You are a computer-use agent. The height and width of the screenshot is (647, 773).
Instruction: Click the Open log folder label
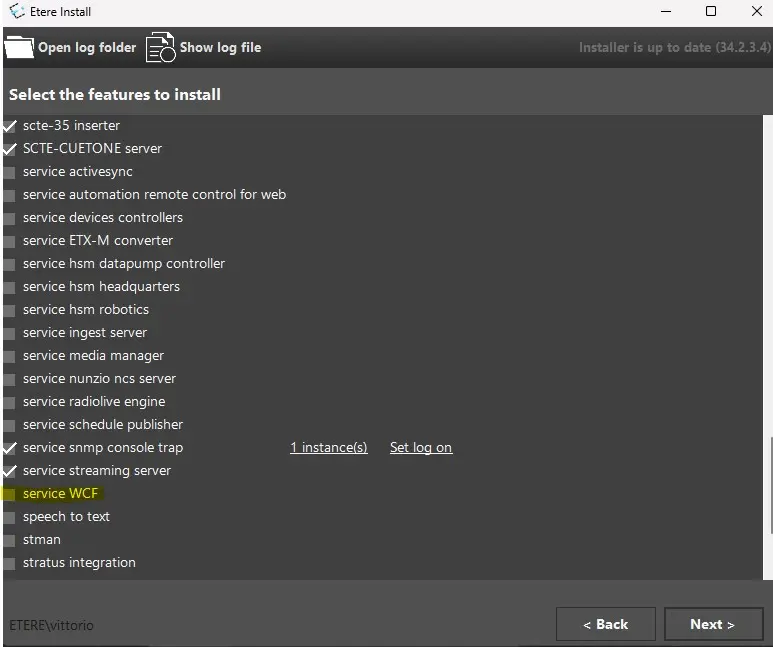point(87,47)
